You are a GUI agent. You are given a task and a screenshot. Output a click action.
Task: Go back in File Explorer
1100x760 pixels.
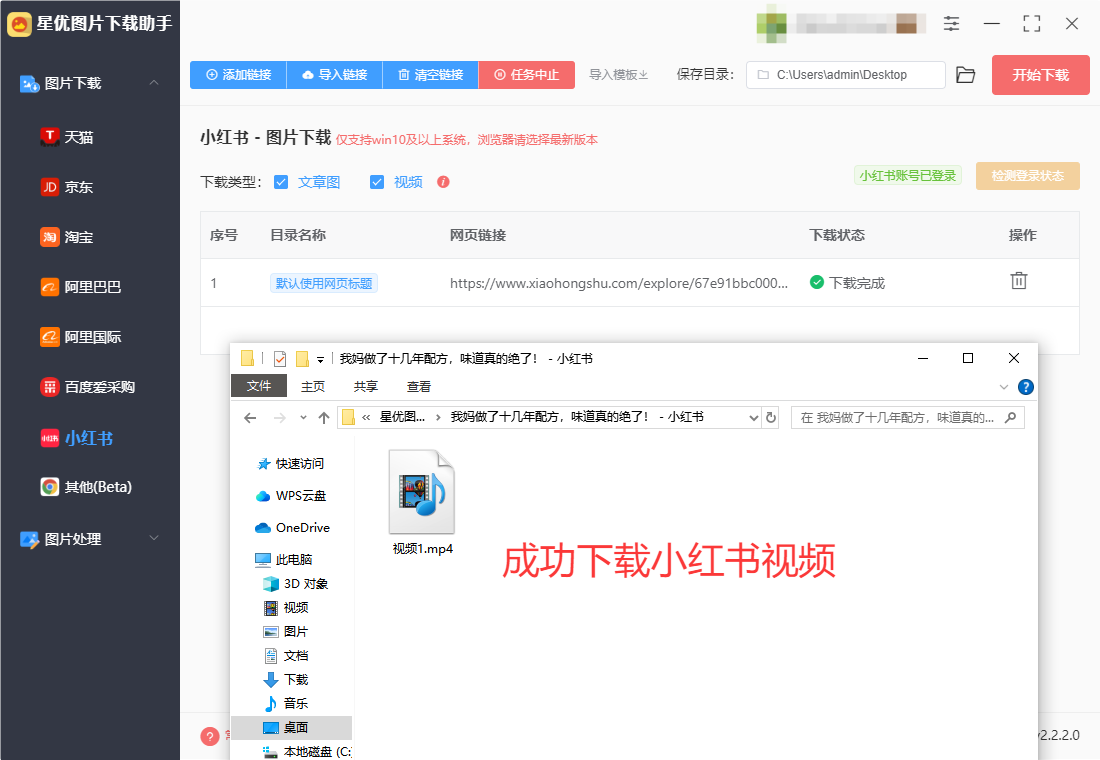tap(250, 418)
